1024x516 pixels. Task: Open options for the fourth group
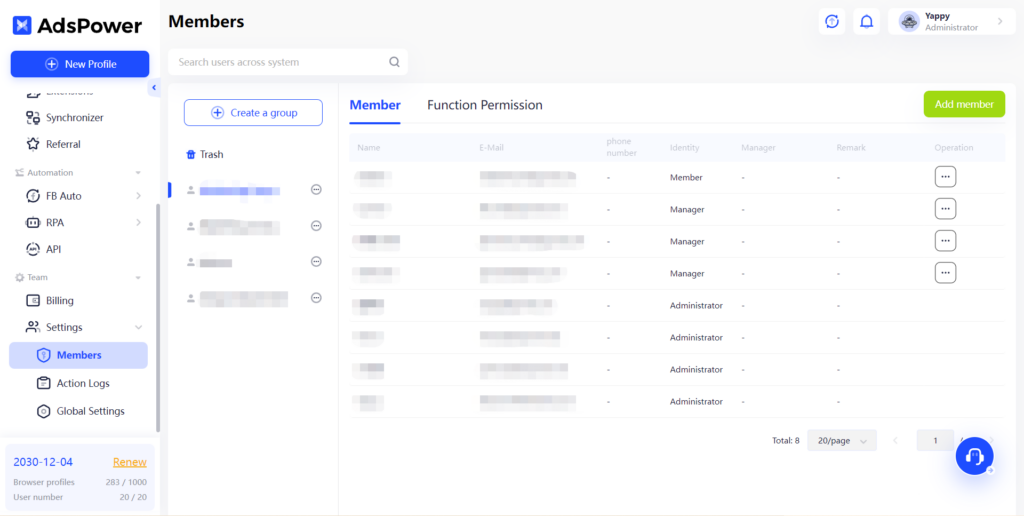tap(316, 298)
